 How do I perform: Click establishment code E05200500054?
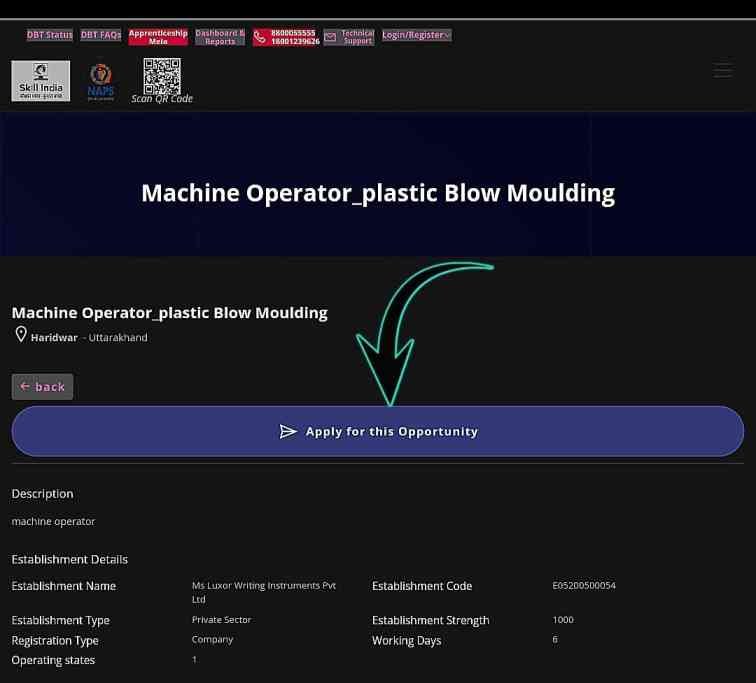coord(584,585)
